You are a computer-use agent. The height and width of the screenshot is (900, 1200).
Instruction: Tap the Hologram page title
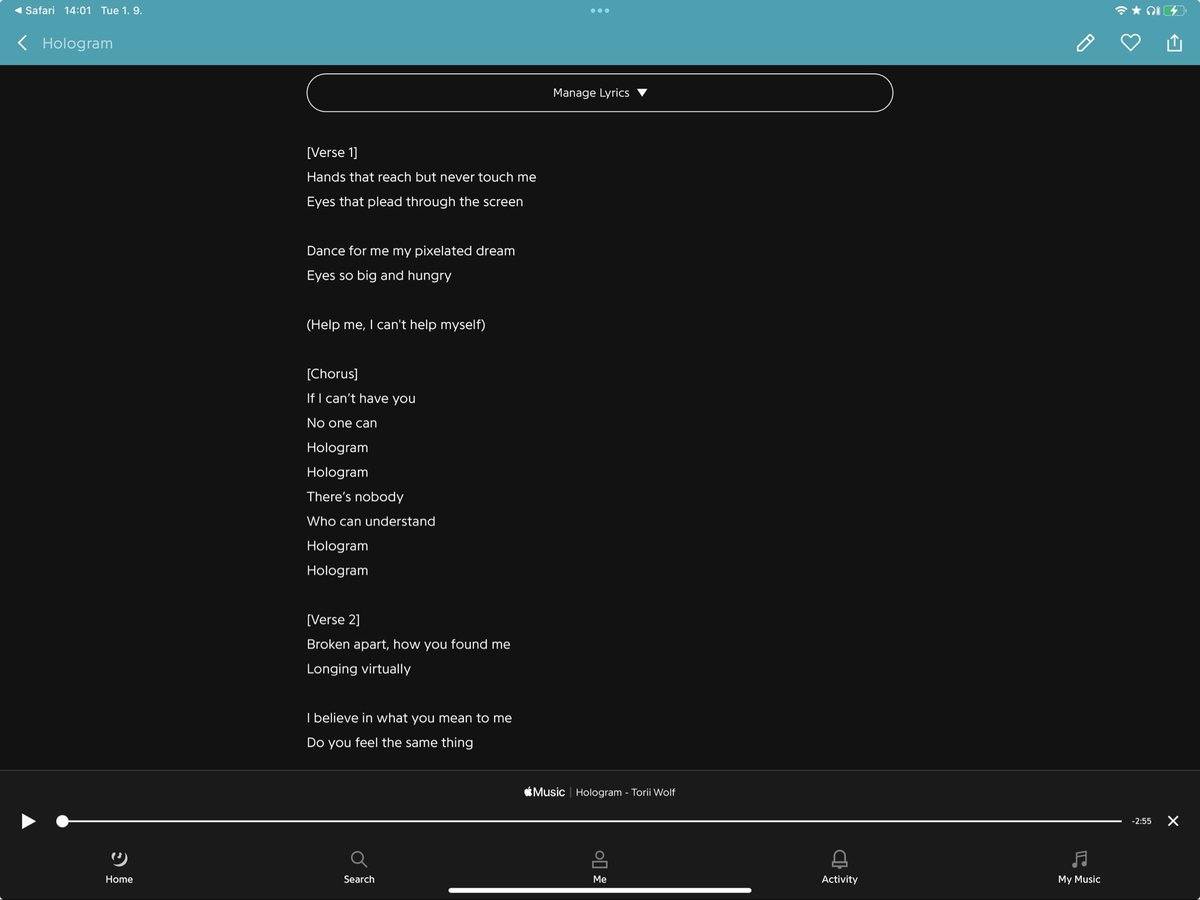click(x=77, y=43)
